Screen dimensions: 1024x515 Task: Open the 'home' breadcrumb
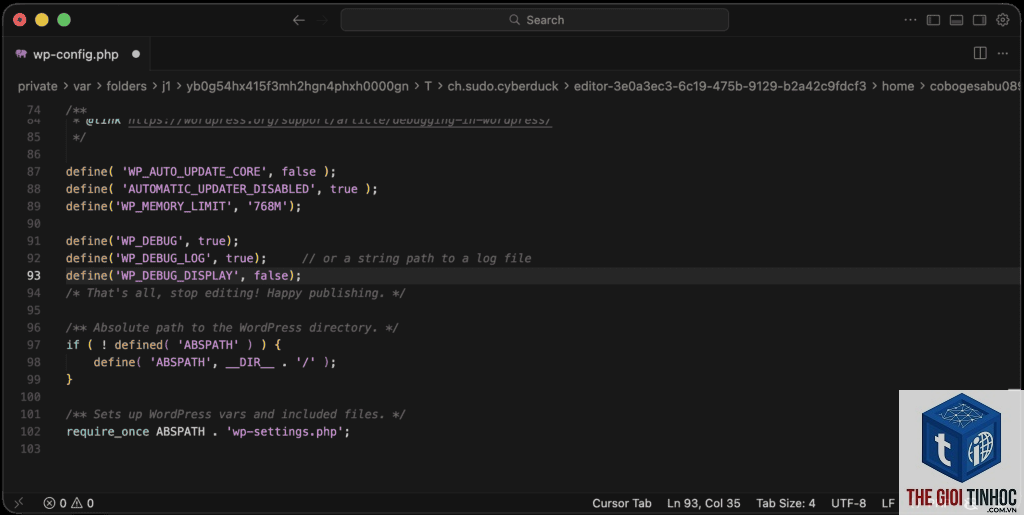(x=897, y=86)
